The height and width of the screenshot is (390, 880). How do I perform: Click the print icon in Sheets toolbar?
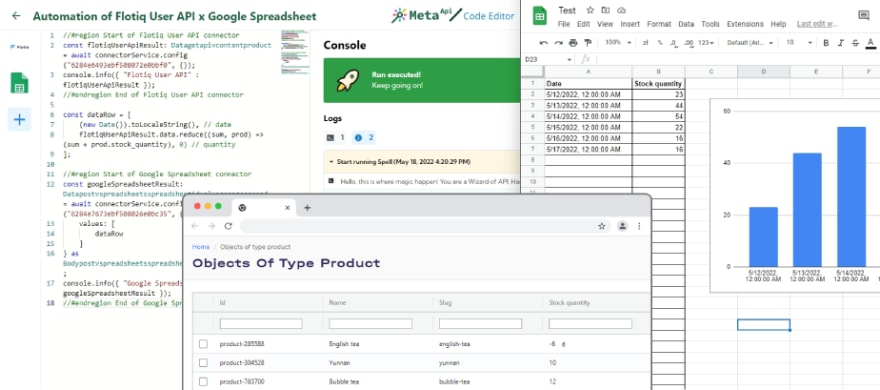(572, 43)
